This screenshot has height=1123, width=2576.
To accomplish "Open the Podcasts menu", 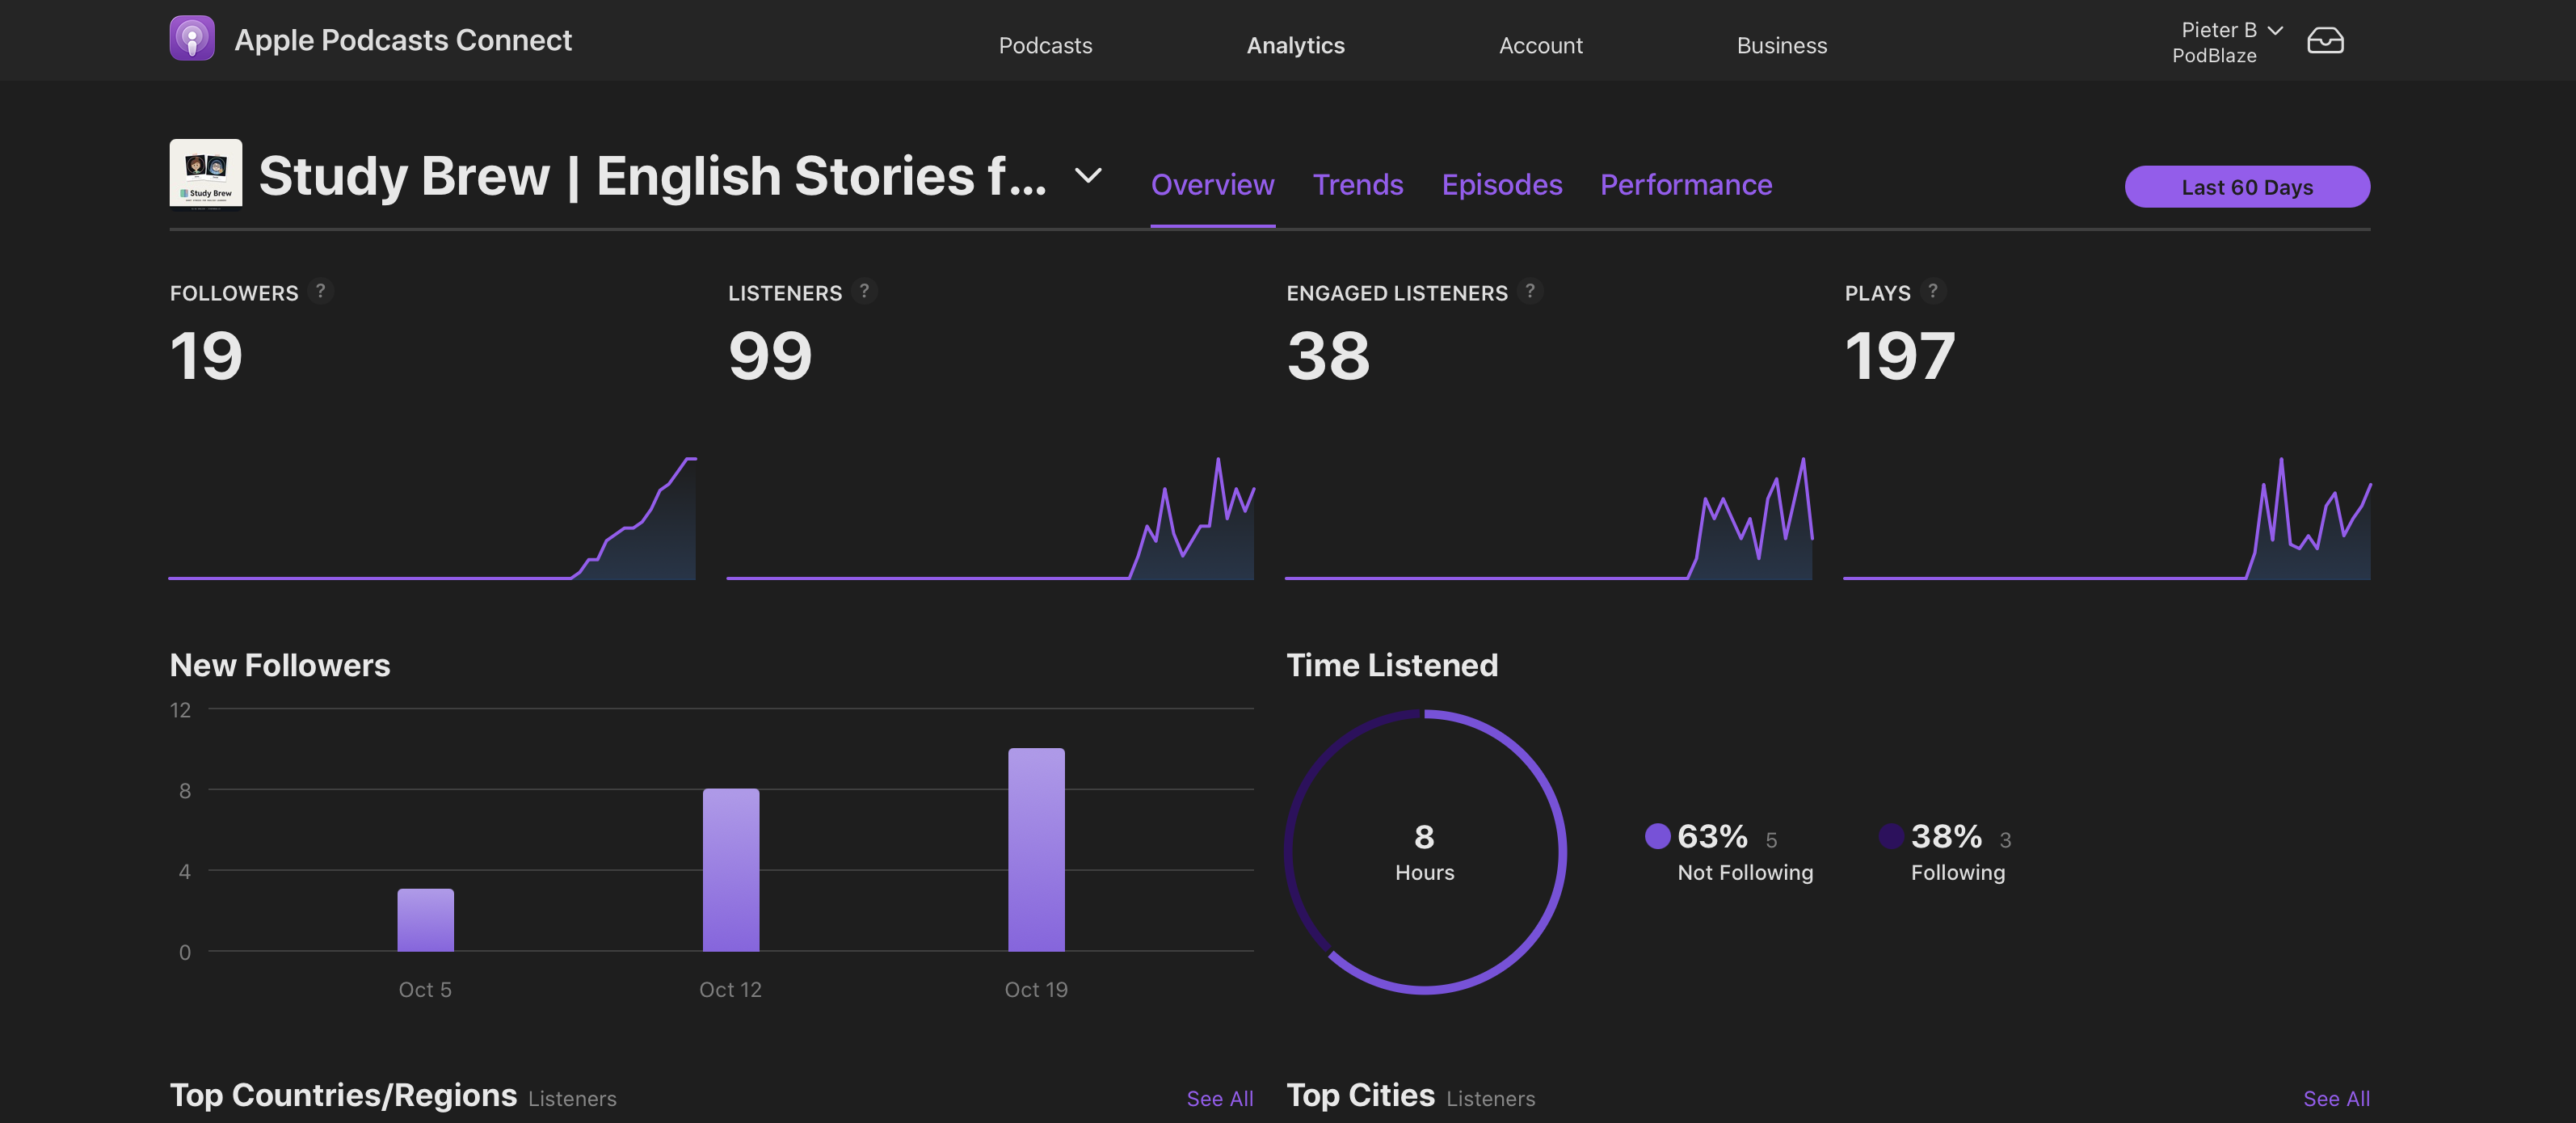I will click(1045, 45).
